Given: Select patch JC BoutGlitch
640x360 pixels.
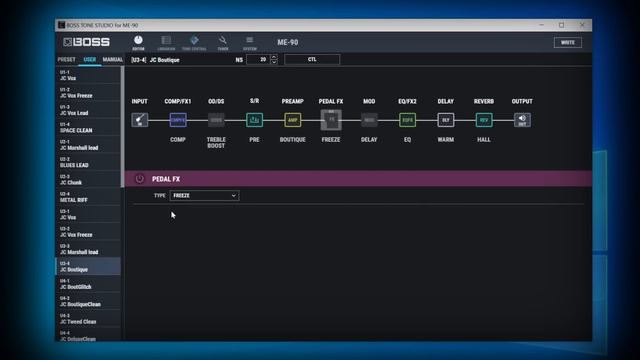Looking at the screenshot, I should coord(88,284).
